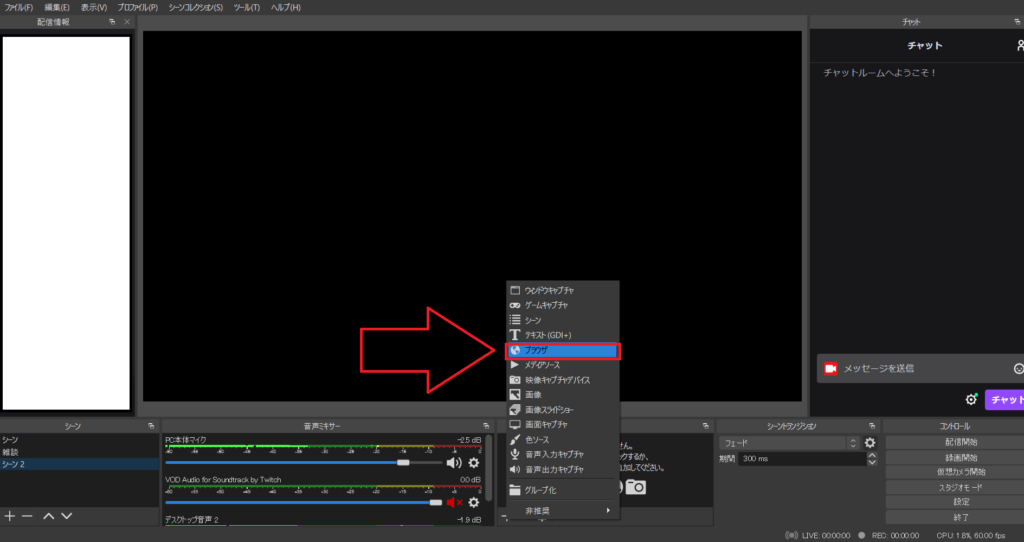
Task: Choose 画面キャプチャ from the source menu
Action: point(563,424)
